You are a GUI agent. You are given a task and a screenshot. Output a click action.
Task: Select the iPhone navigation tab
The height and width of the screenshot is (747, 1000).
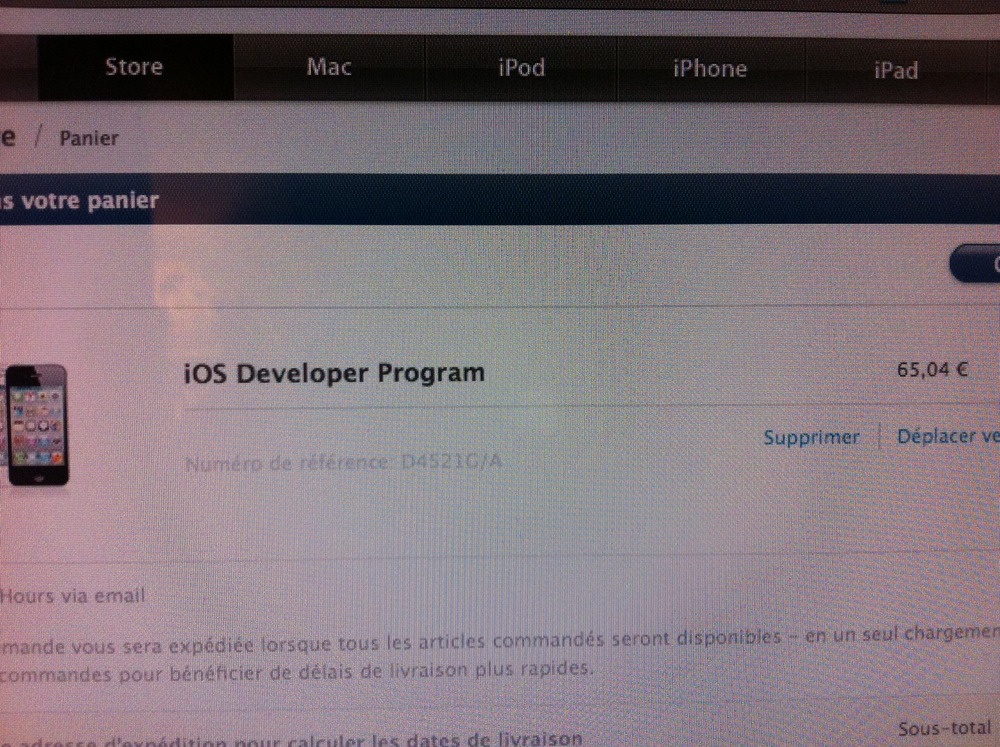coord(709,69)
